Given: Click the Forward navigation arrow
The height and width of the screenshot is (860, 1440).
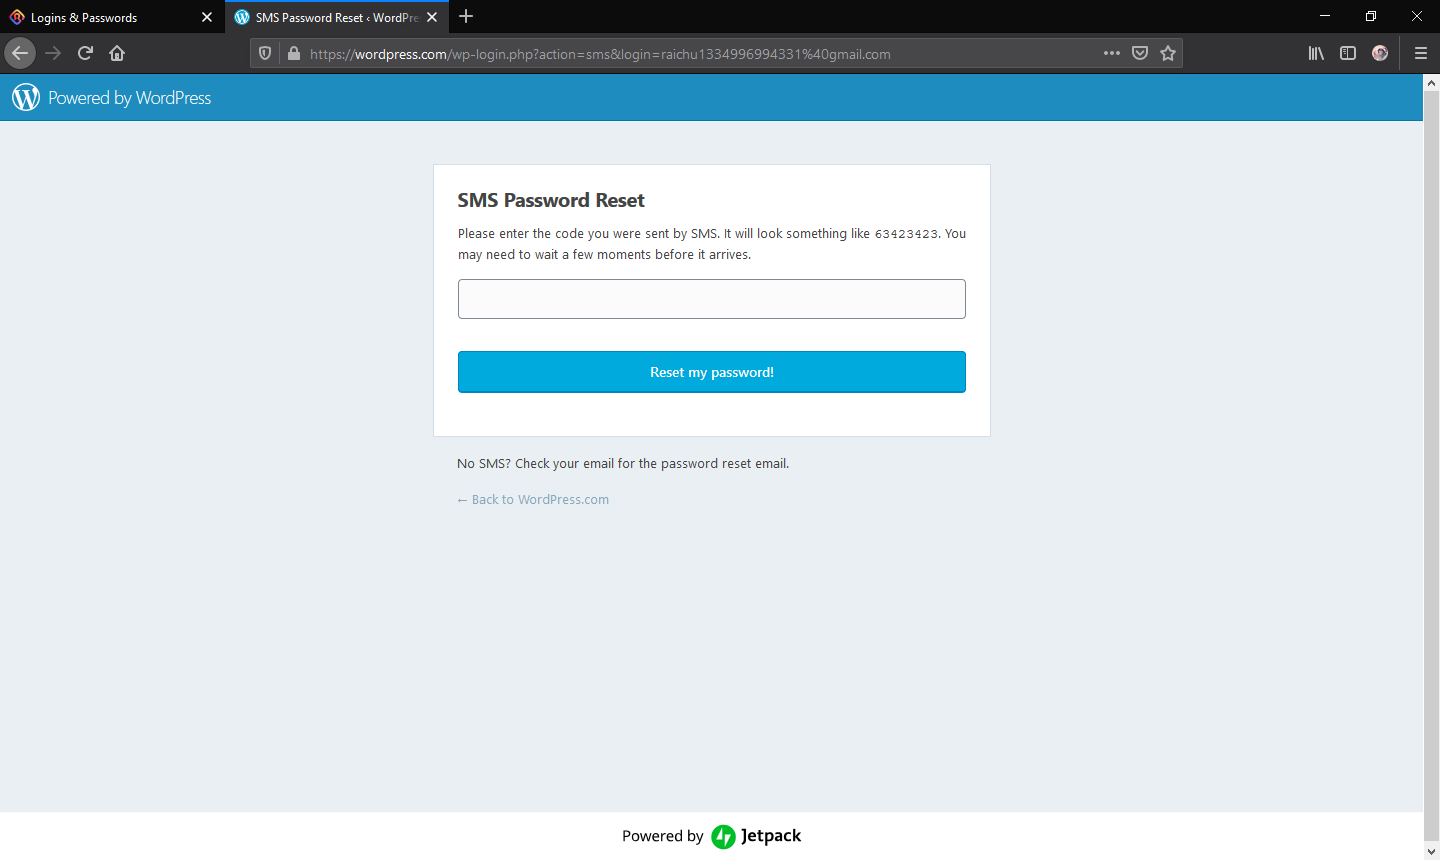Looking at the screenshot, I should coord(53,53).
